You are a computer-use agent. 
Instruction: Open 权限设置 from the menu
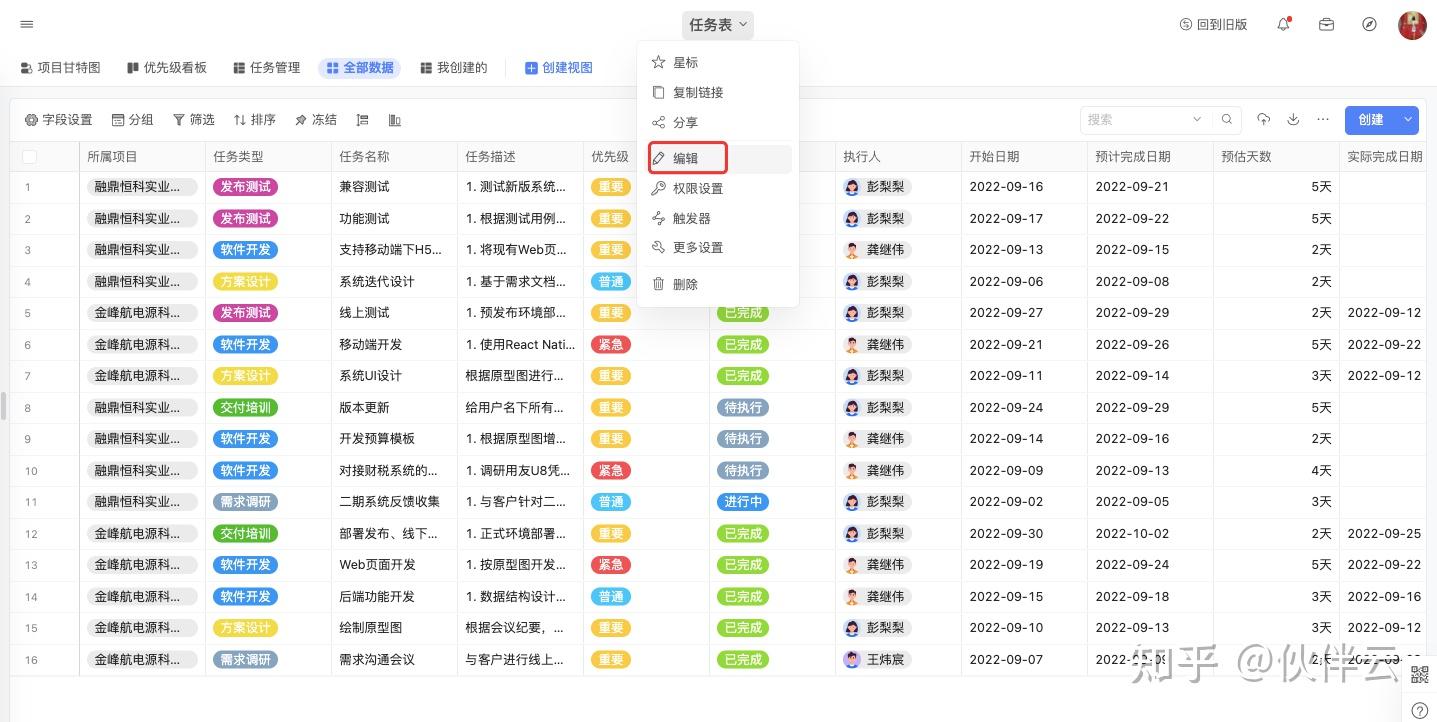tap(718, 188)
